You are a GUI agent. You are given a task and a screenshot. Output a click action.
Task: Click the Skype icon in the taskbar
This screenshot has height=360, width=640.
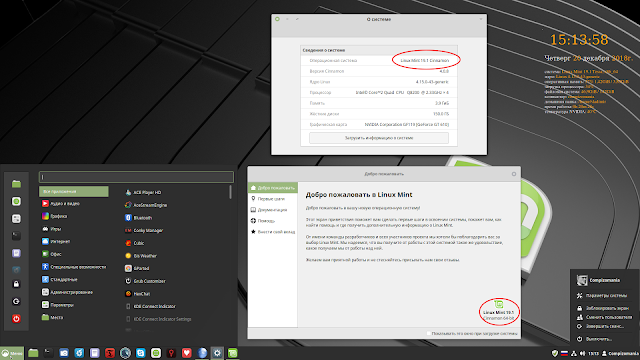(140, 353)
